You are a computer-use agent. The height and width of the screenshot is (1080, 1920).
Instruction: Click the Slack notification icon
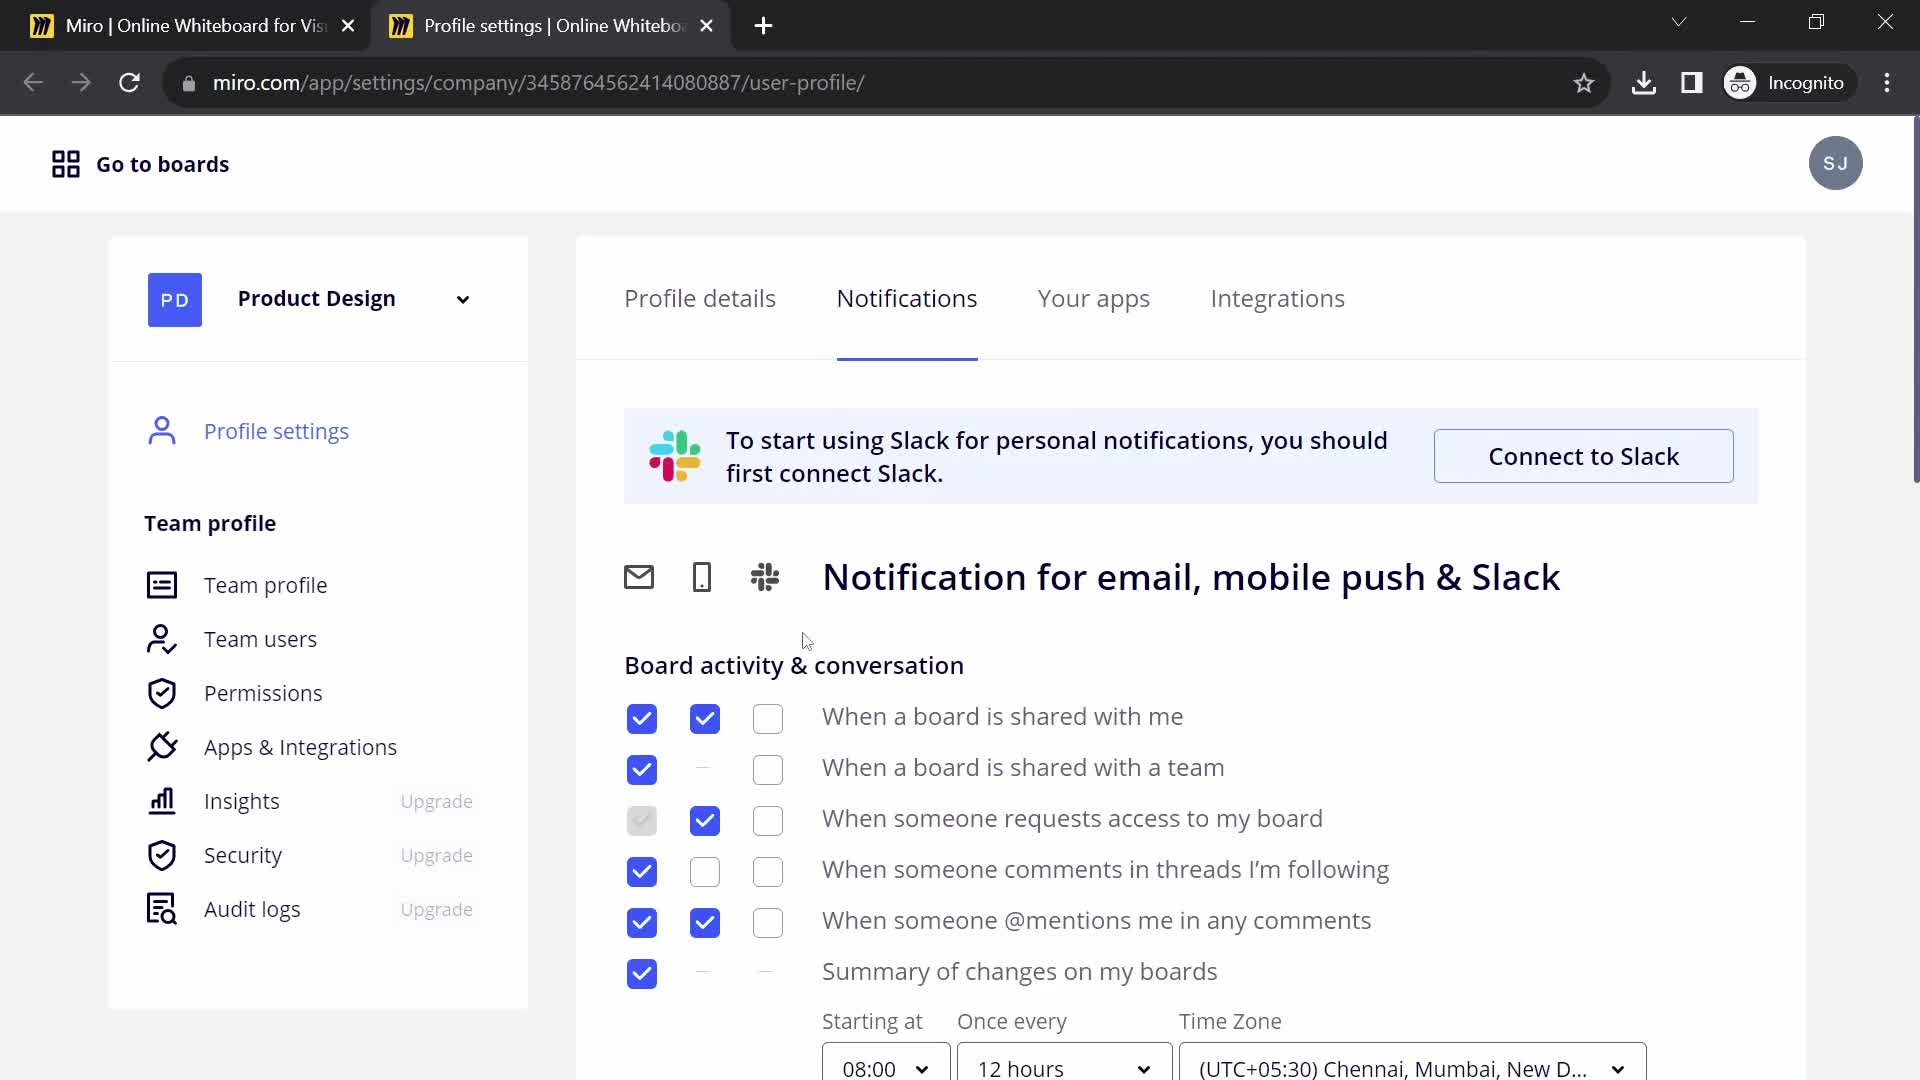click(x=765, y=576)
